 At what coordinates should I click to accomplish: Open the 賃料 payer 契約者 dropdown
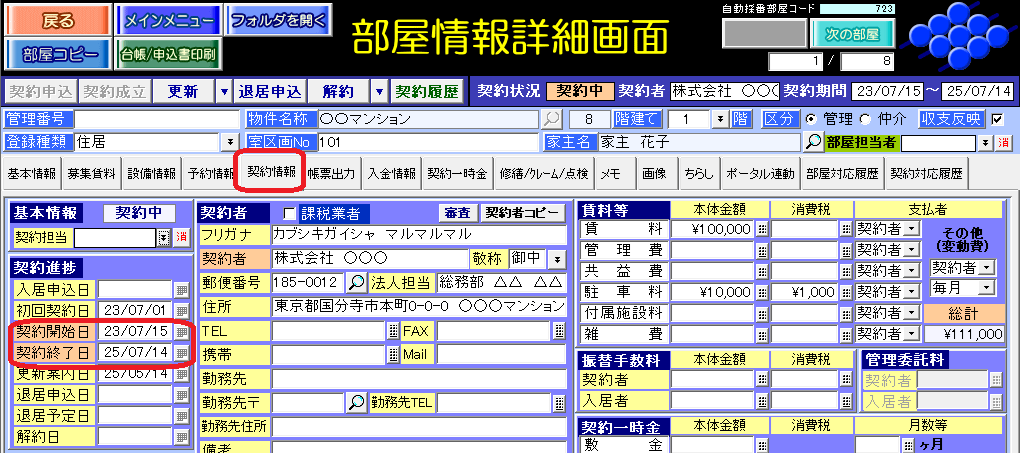coord(910,229)
